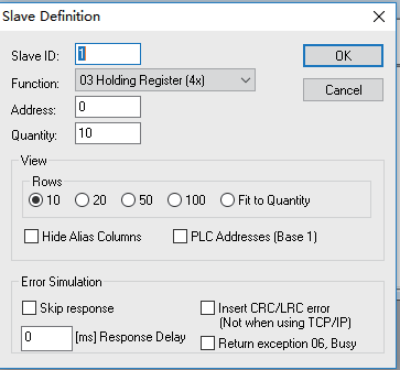Click the Response Delay ms field
400x370 pixels.
tap(47, 338)
